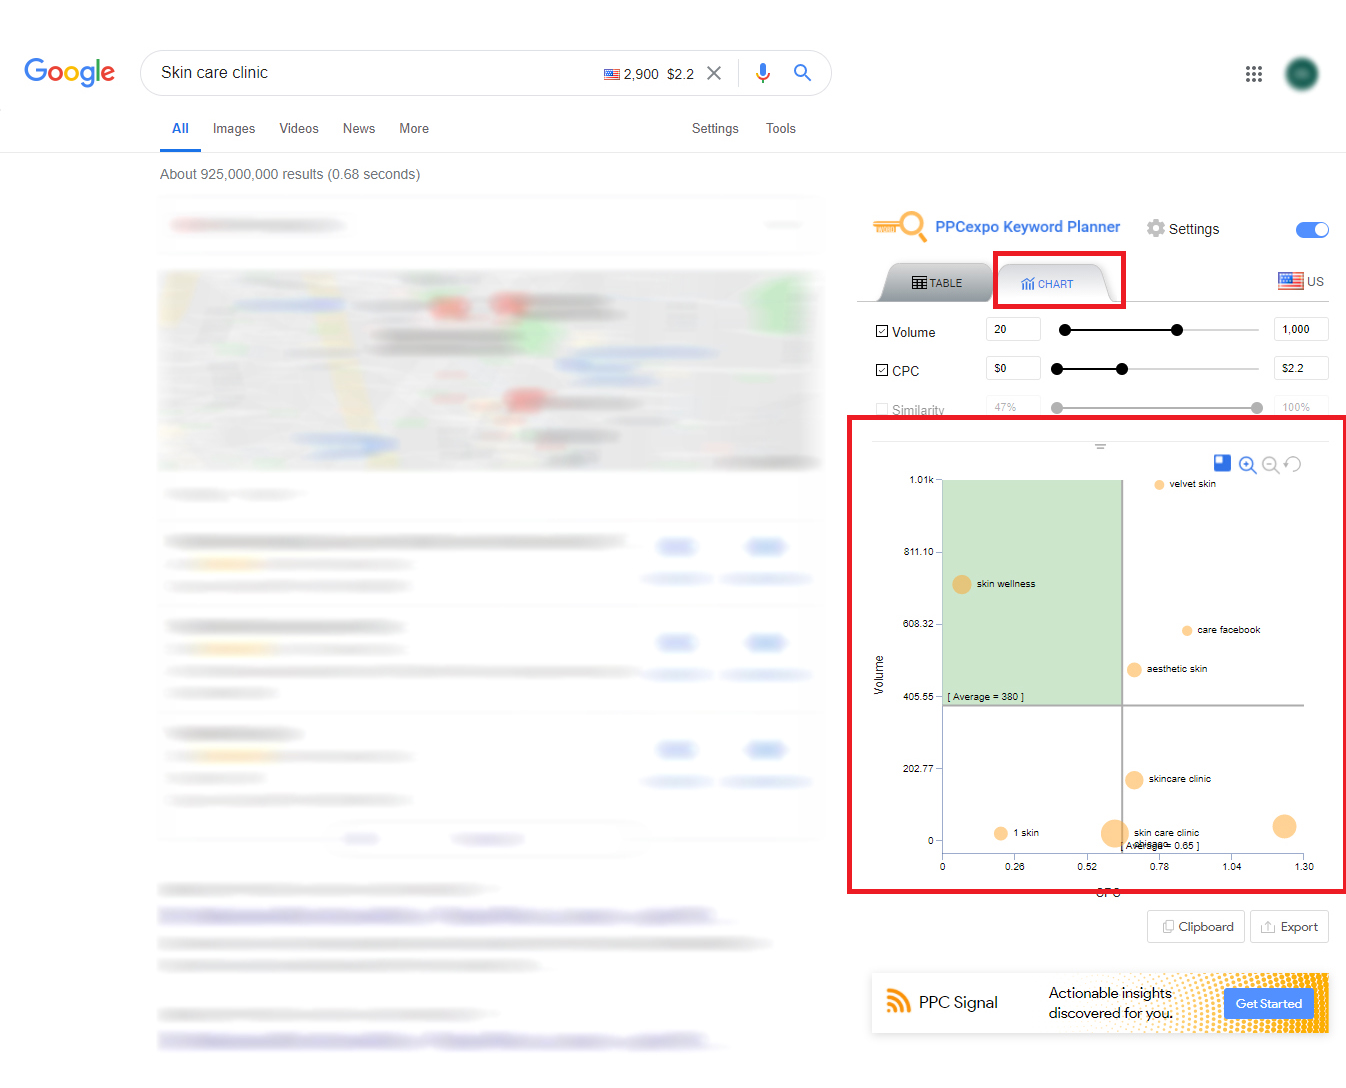Zoom in on the chart
The image size is (1346, 1088).
(x=1247, y=465)
